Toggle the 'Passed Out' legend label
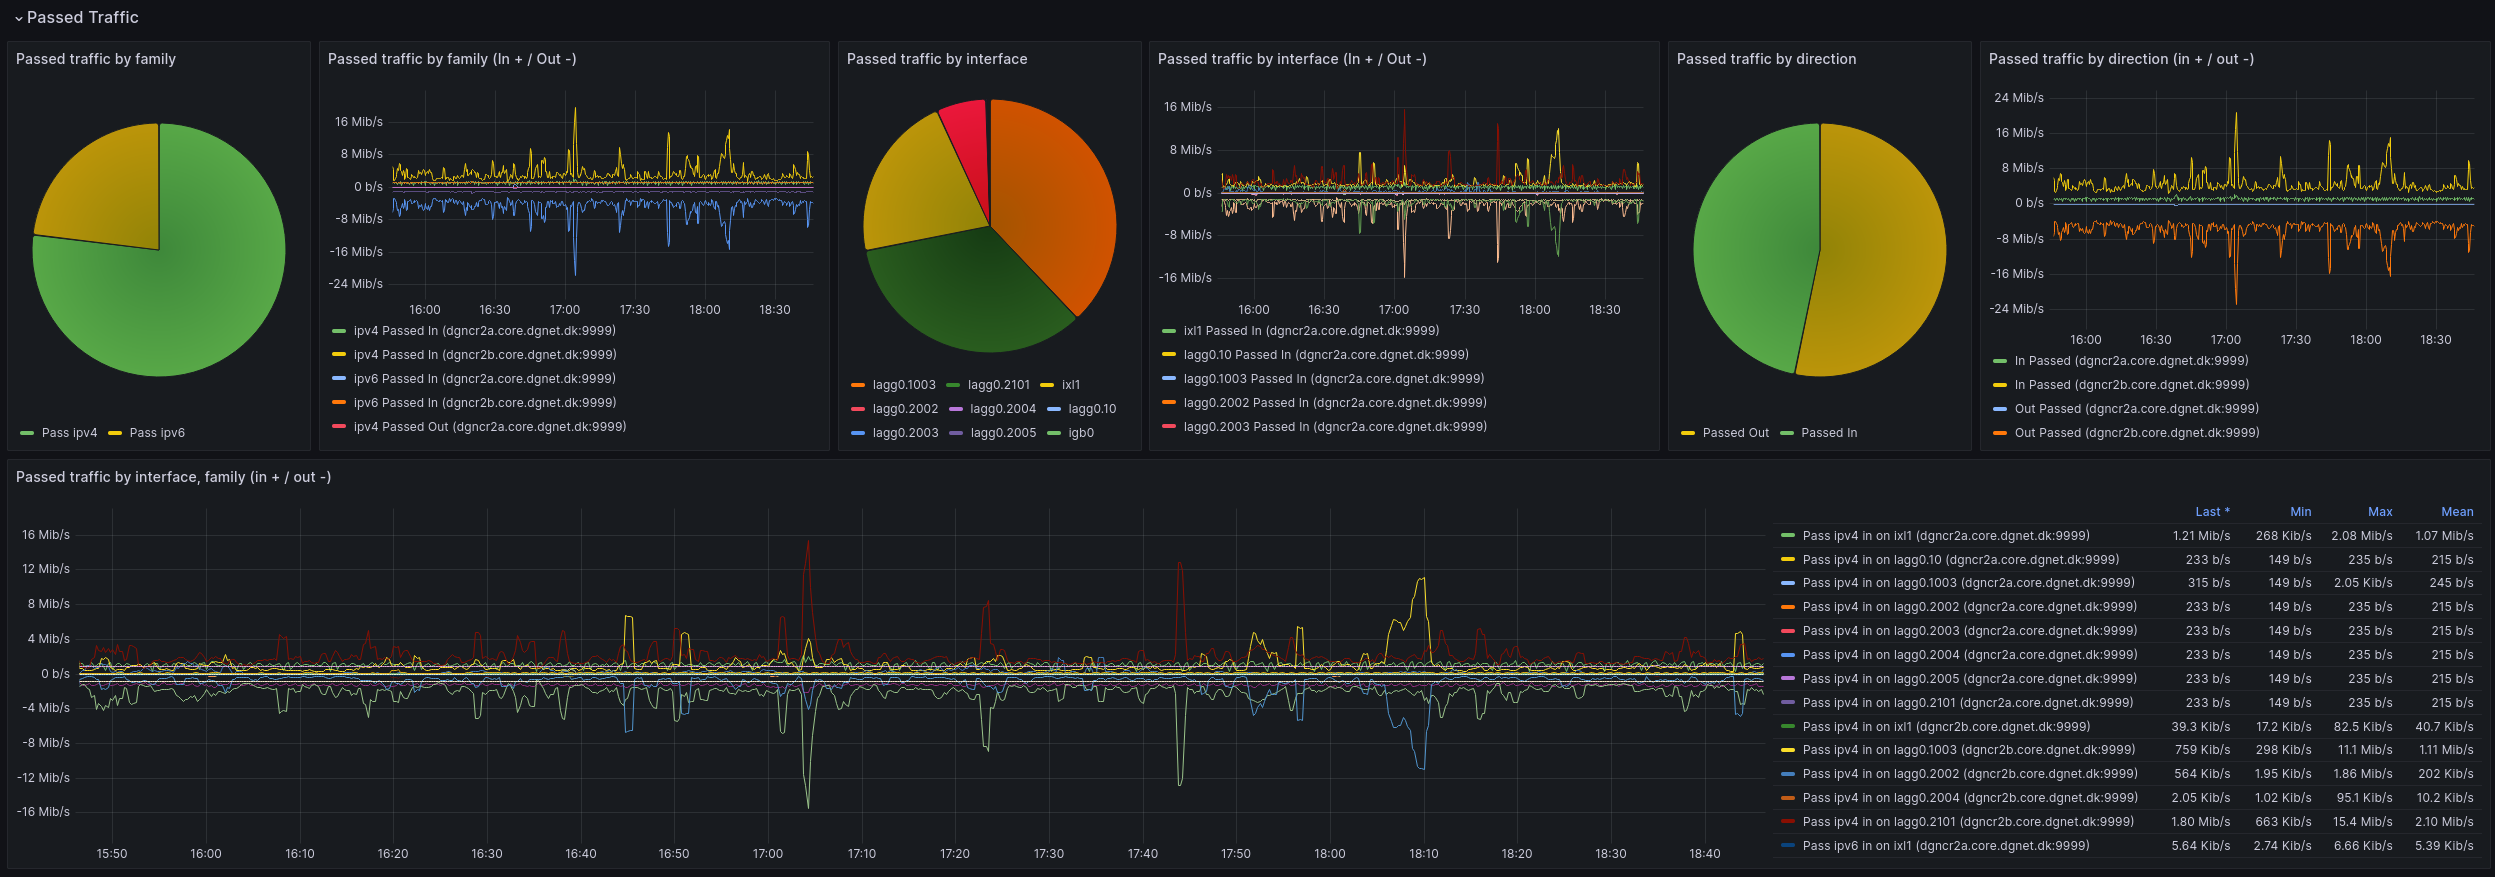Image resolution: width=2495 pixels, height=877 pixels. click(x=1735, y=433)
